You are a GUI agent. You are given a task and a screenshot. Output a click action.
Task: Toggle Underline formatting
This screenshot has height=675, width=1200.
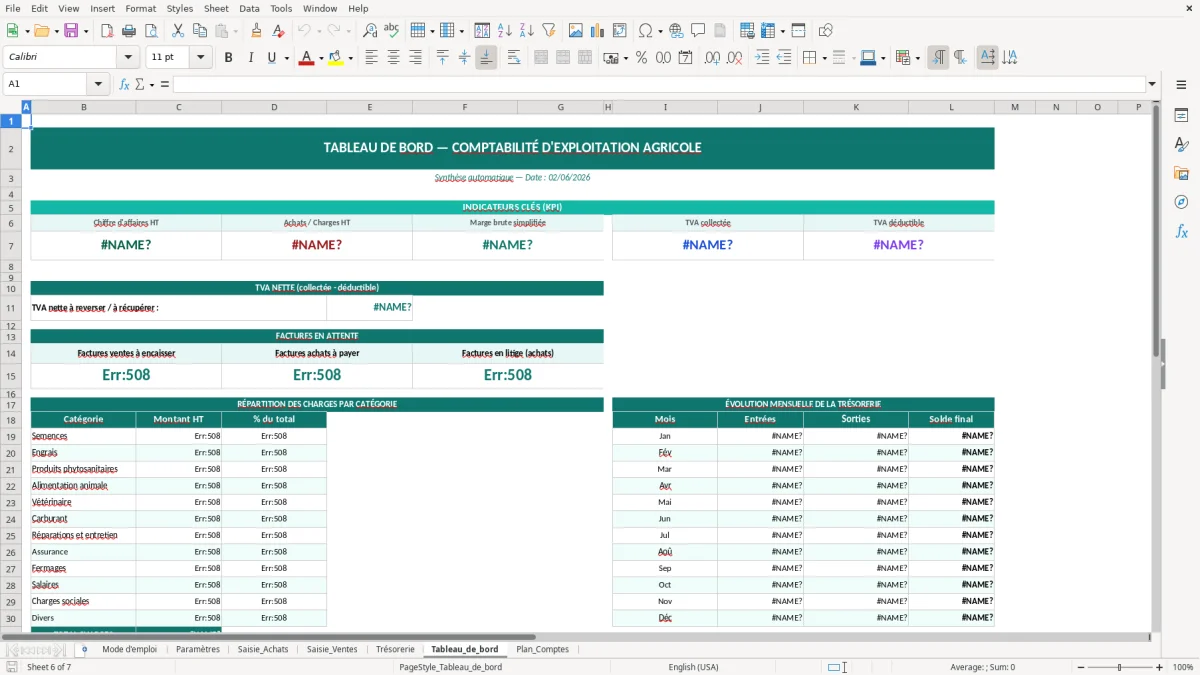pos(271,58)
